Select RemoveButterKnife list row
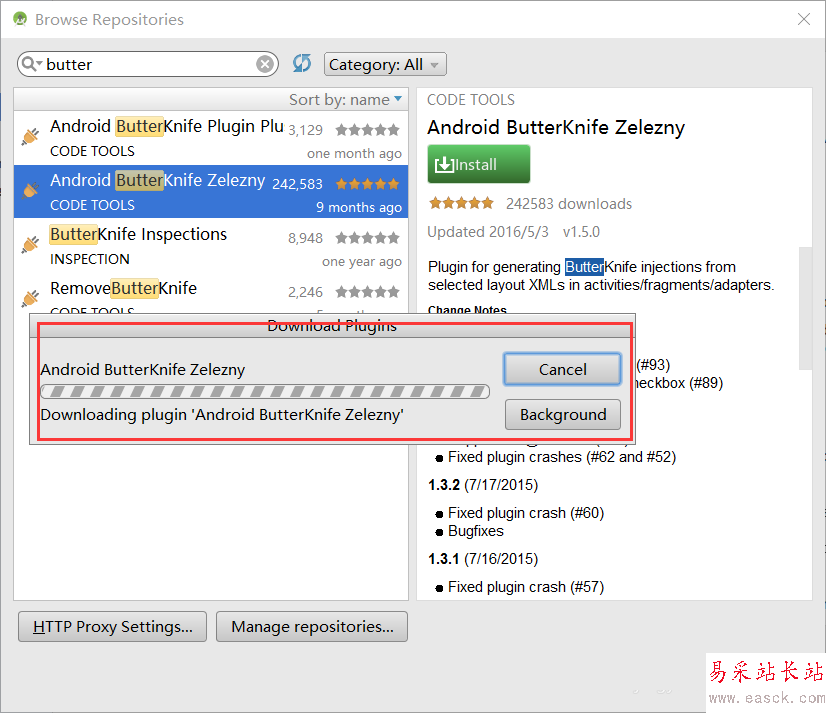Viewport: 826px width, 713px height. (211, 294)
